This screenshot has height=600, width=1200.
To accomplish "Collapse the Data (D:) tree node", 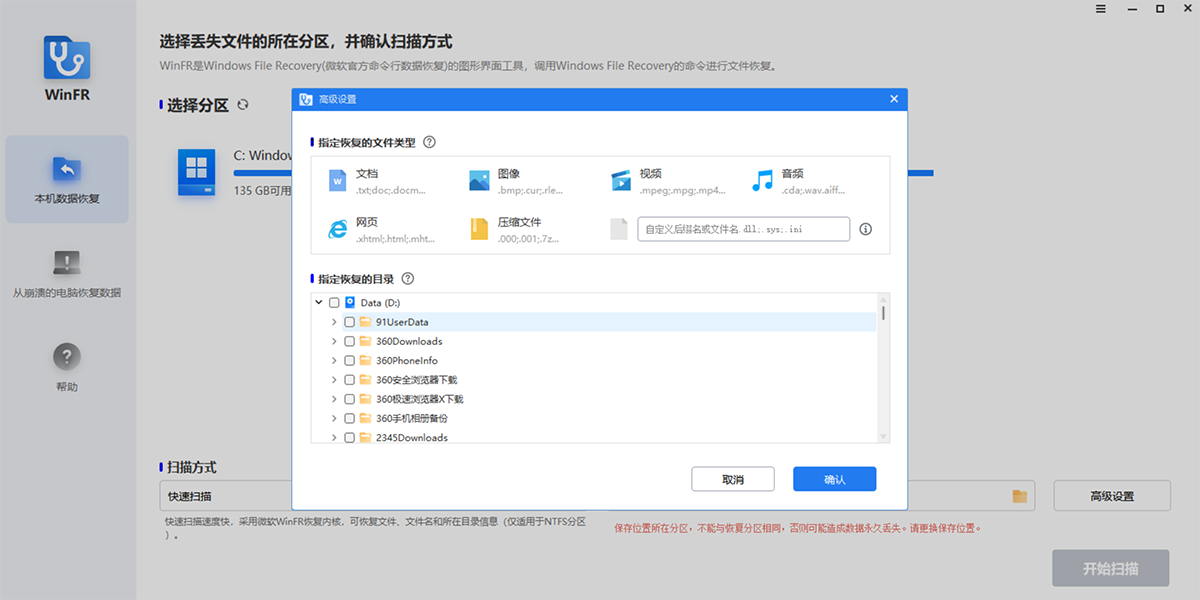I will point(318,302).
